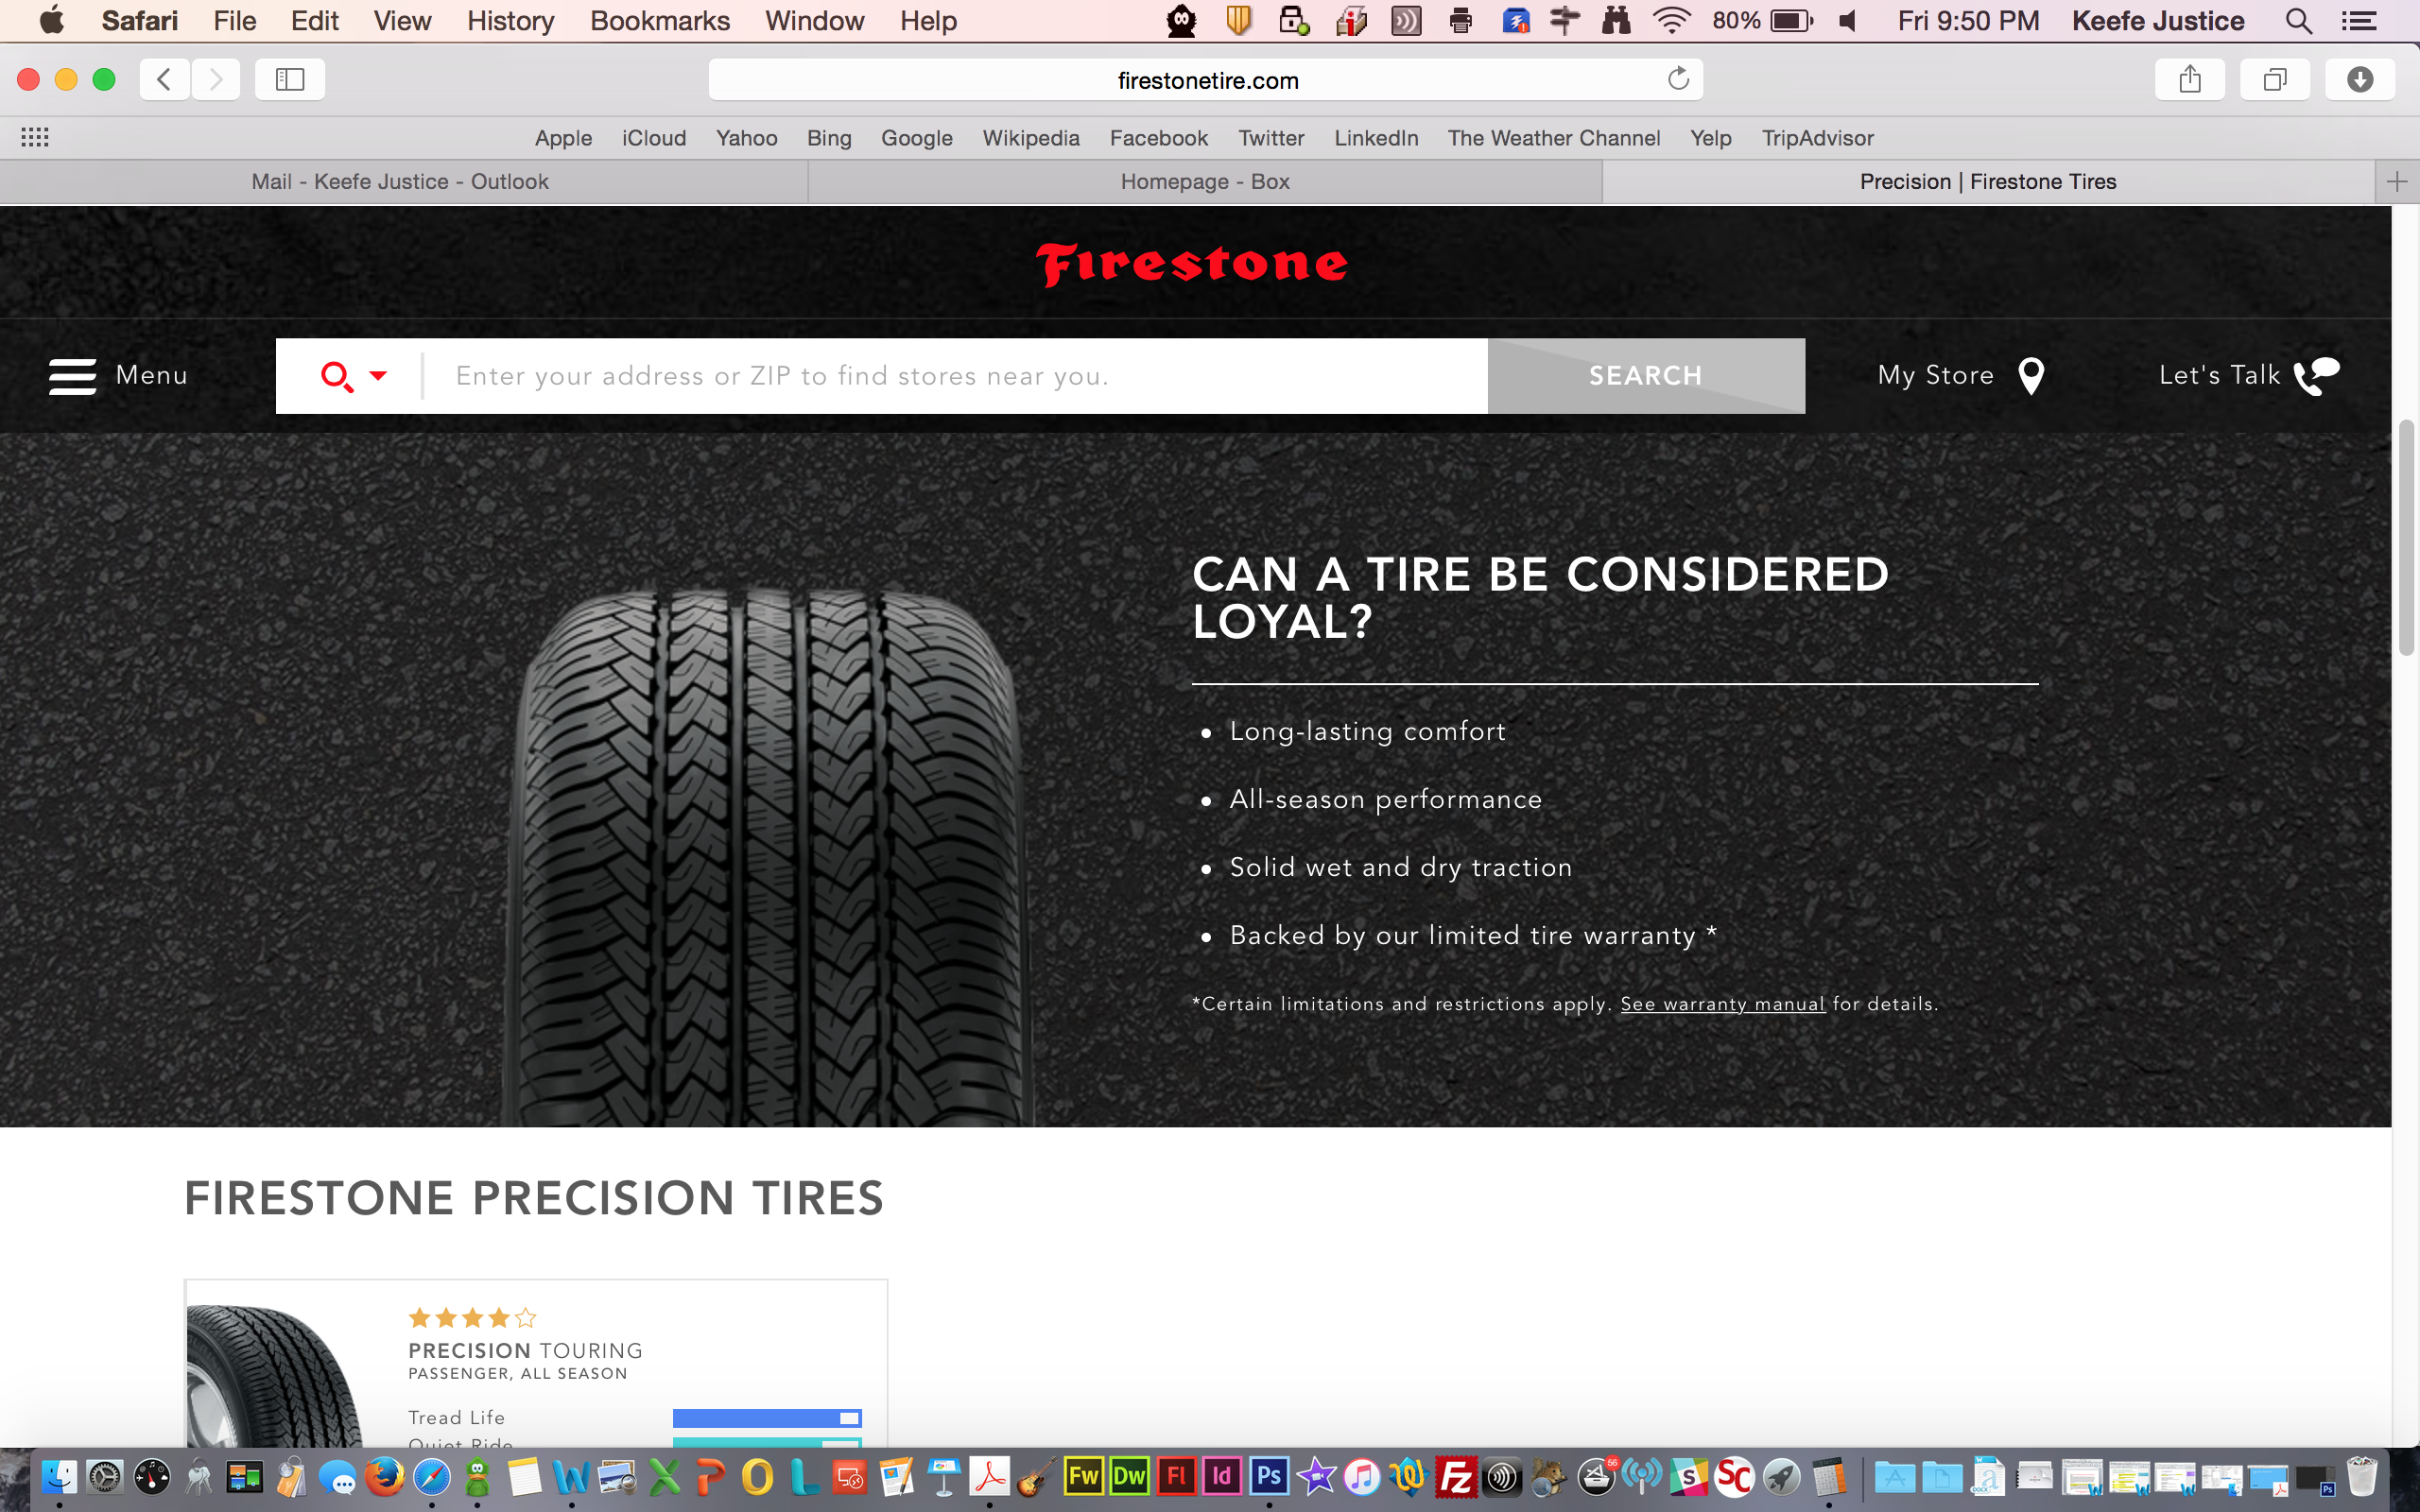Open the Downloads icon in toolbar
This screenshot has width=2420, height=1512.
pyautogui.click(x=2359, y=79)
